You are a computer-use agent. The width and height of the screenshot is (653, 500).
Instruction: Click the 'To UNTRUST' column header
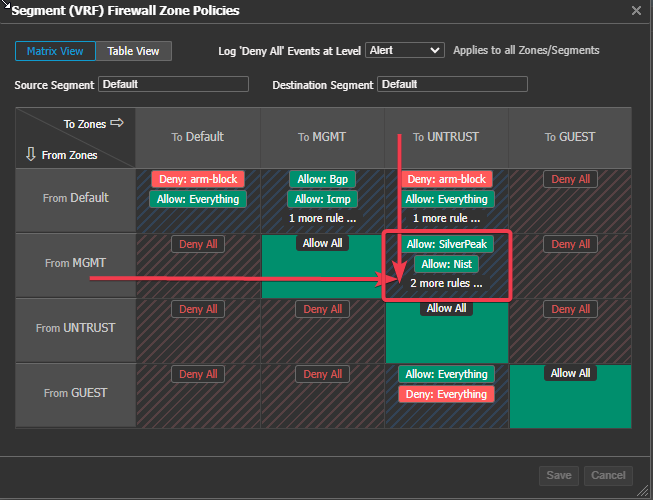pyautogui.click(x=446, y=137)
